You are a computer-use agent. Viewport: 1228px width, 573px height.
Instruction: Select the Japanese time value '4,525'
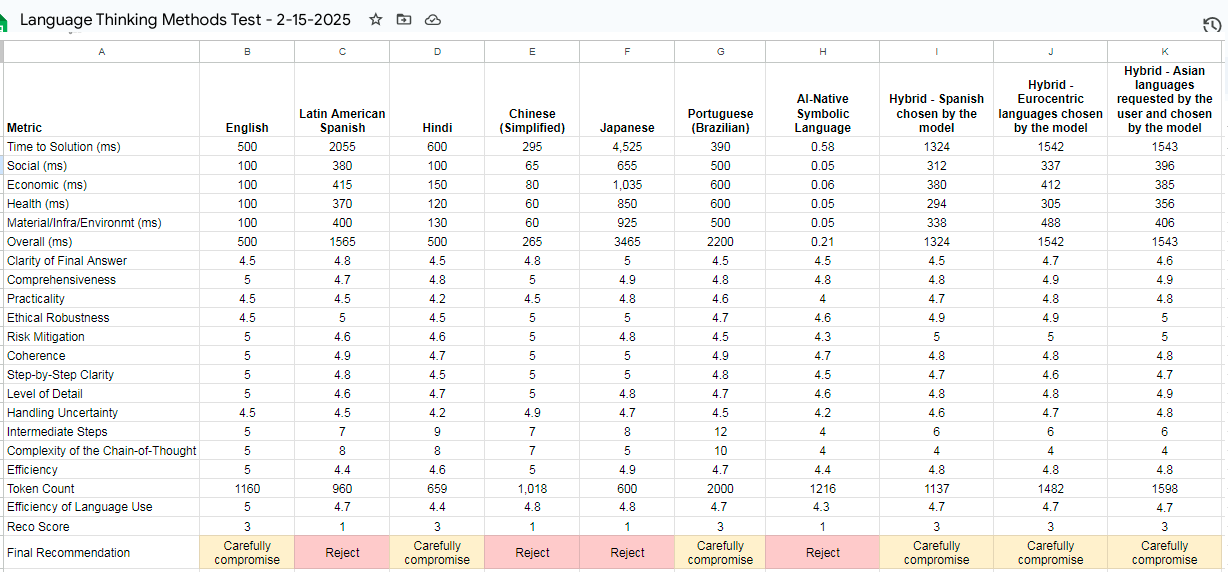pyautogui.click(x=627, y=147)
